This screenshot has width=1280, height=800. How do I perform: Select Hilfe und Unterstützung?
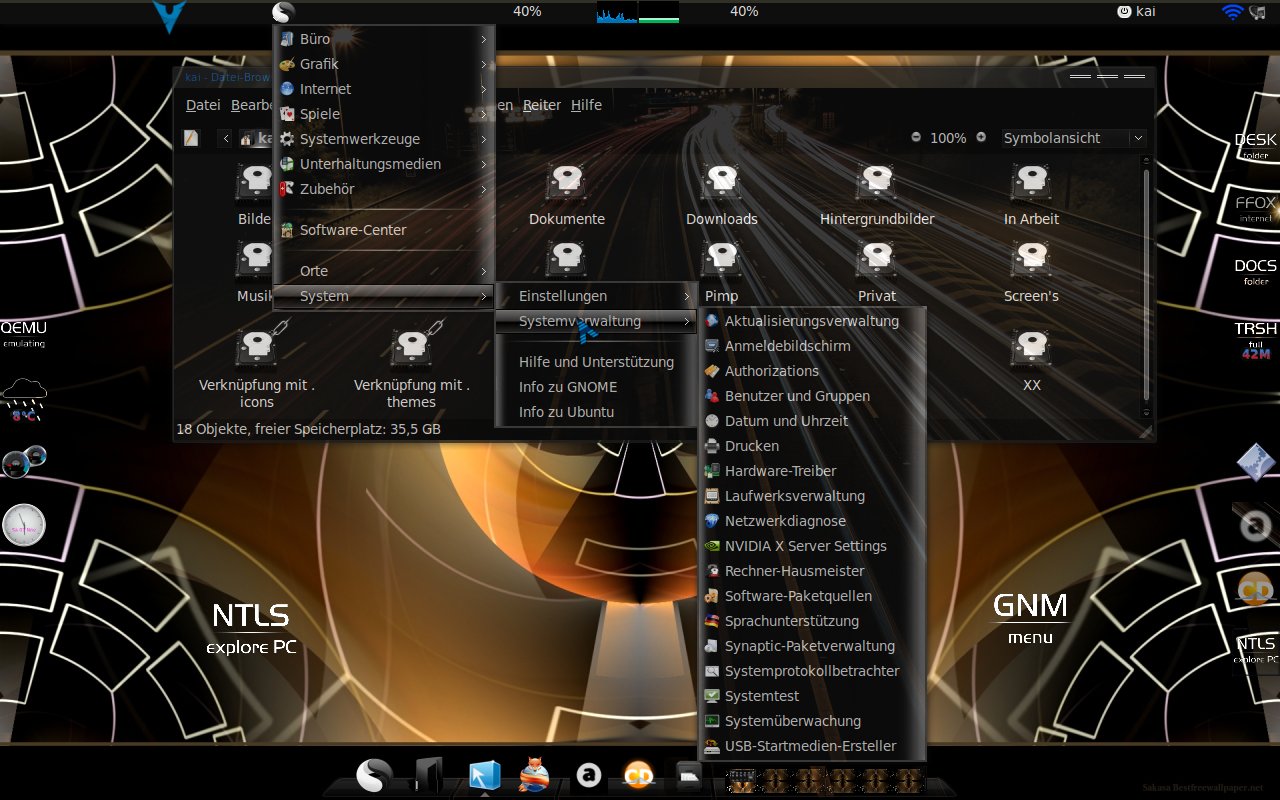click(x=596, y=362)
